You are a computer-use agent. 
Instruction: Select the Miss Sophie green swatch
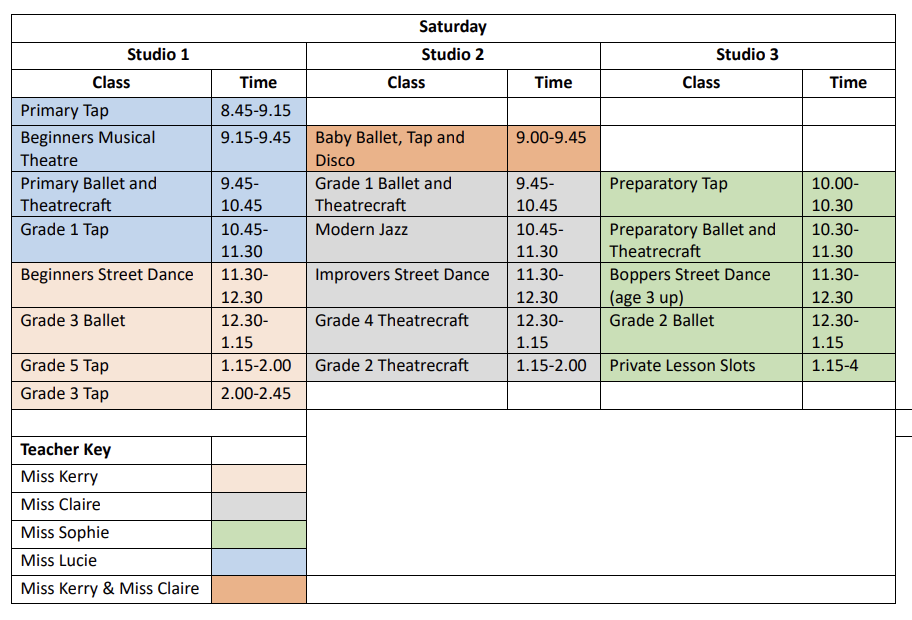pyautogui.click(x=258, y=533)
